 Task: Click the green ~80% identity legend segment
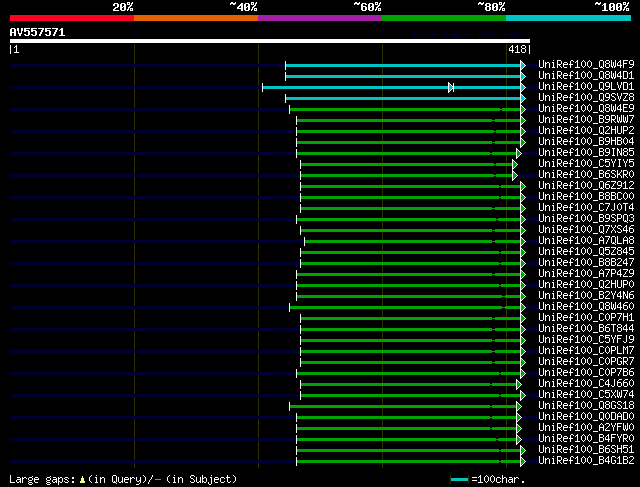[444, 18]
